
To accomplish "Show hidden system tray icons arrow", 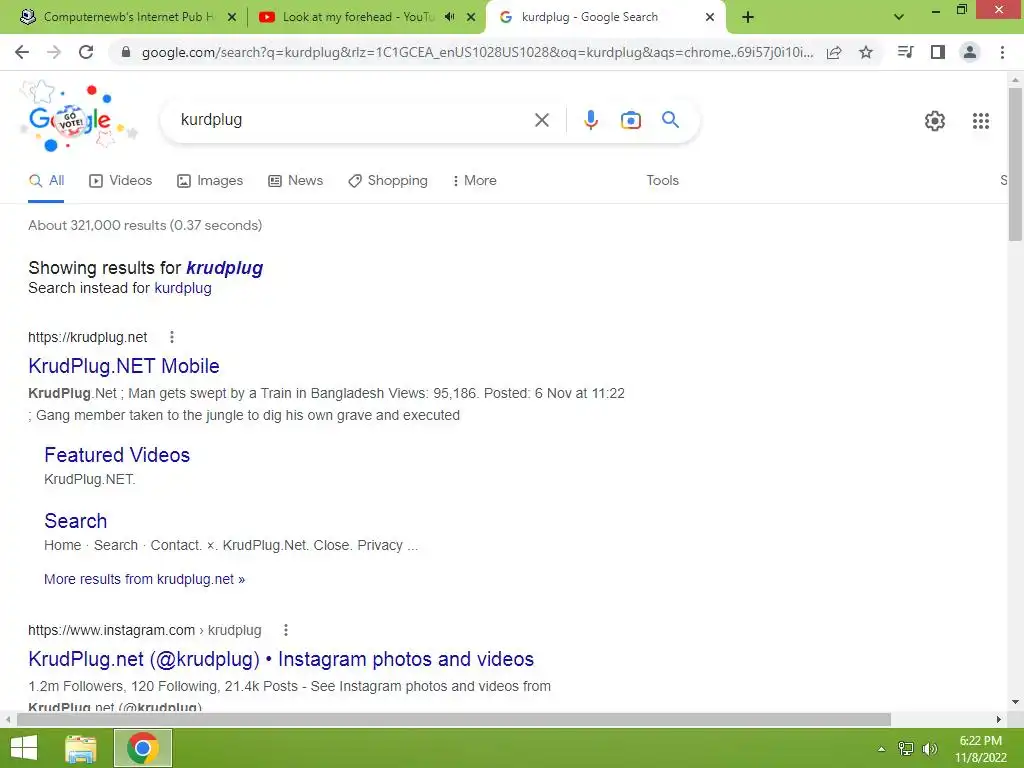I will [881, 749].
